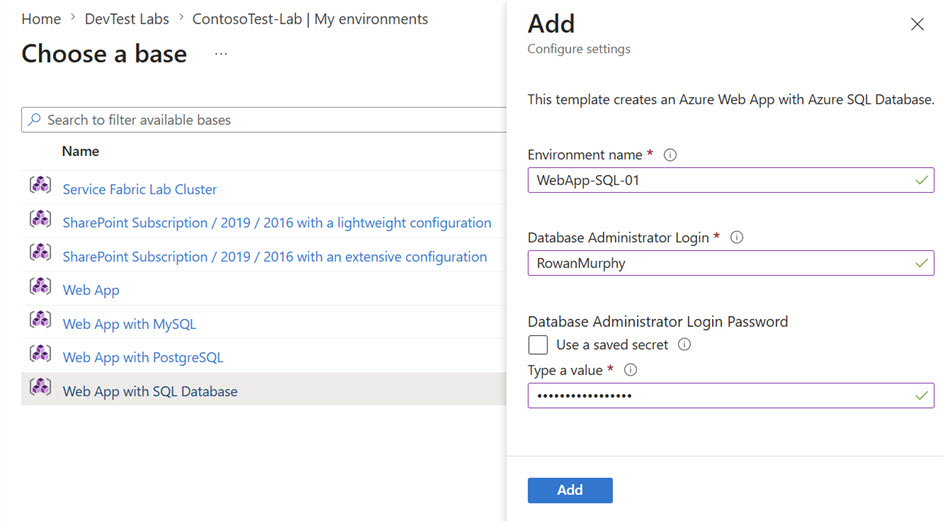Close the Add panel

[917, 24]
